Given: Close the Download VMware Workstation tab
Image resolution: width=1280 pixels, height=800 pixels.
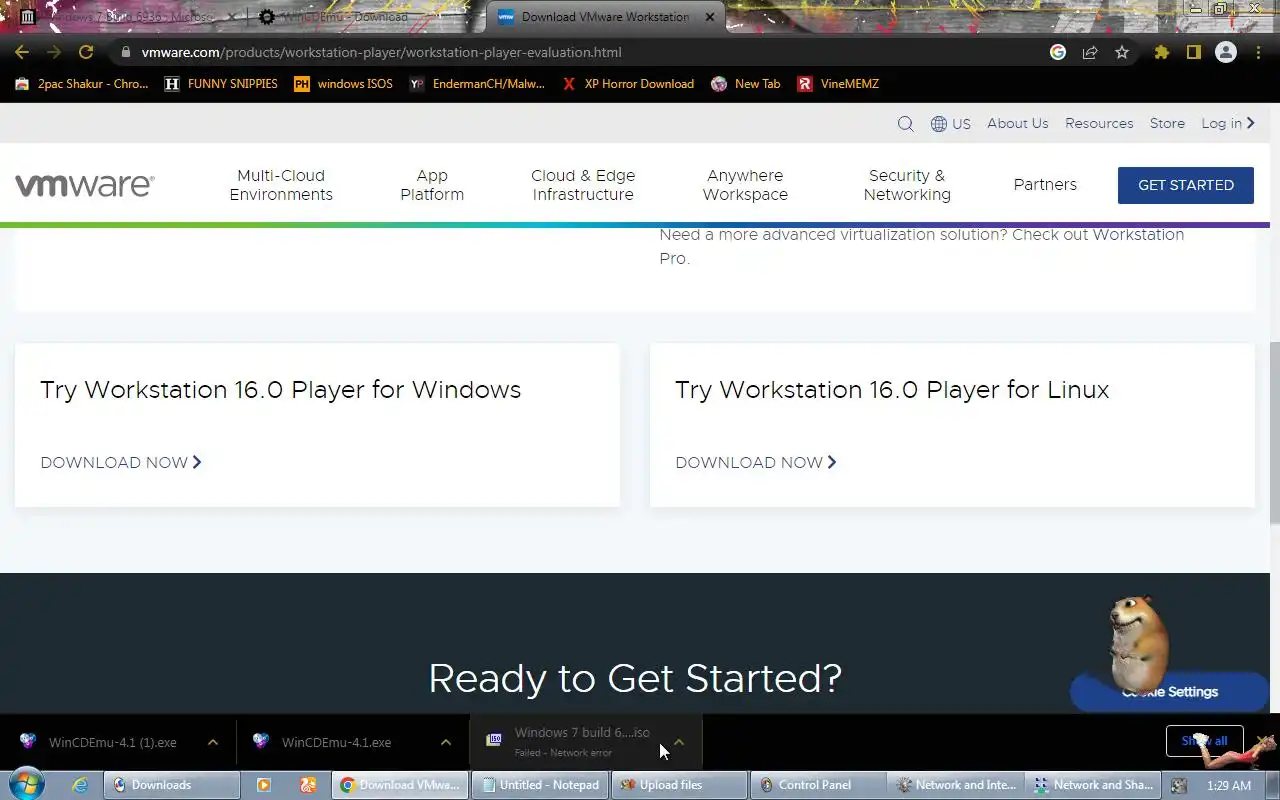Looking at the screenshot, I should point(710,17).
